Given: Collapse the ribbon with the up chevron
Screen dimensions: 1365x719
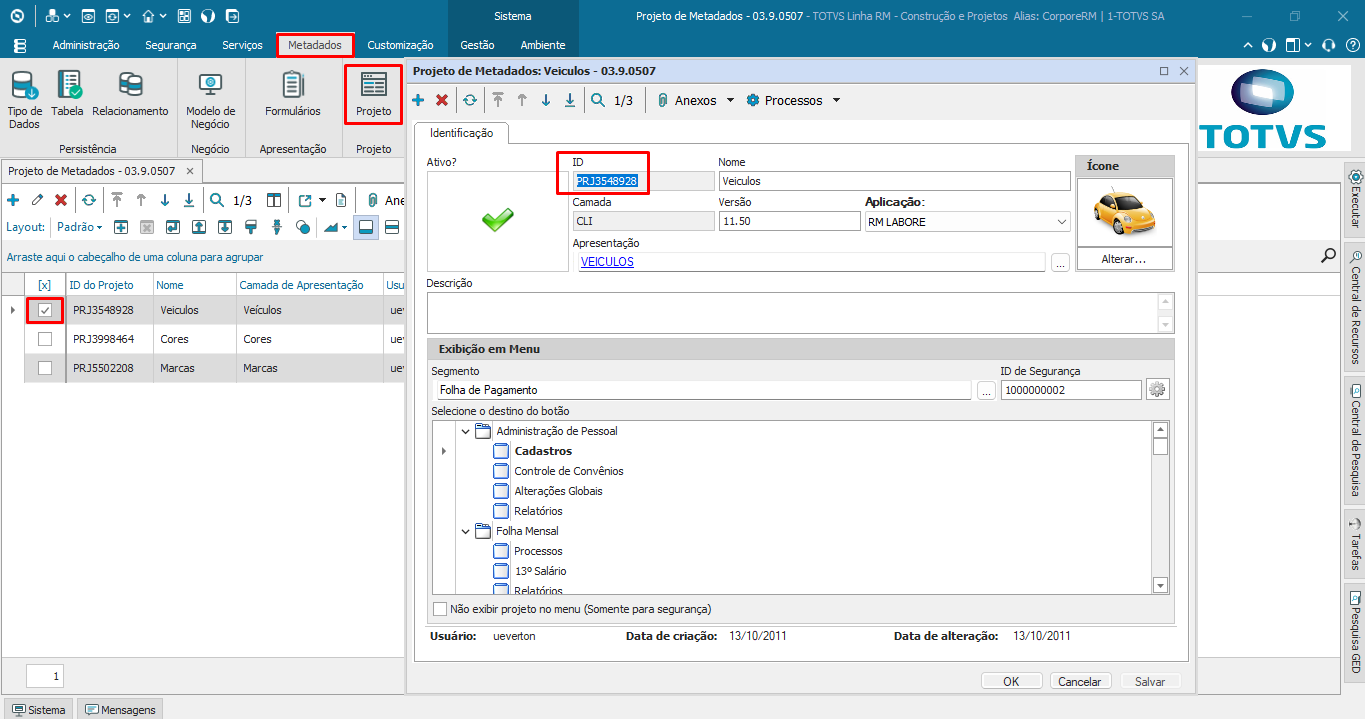Looking at the screenshot, I should coord(1247,45).
